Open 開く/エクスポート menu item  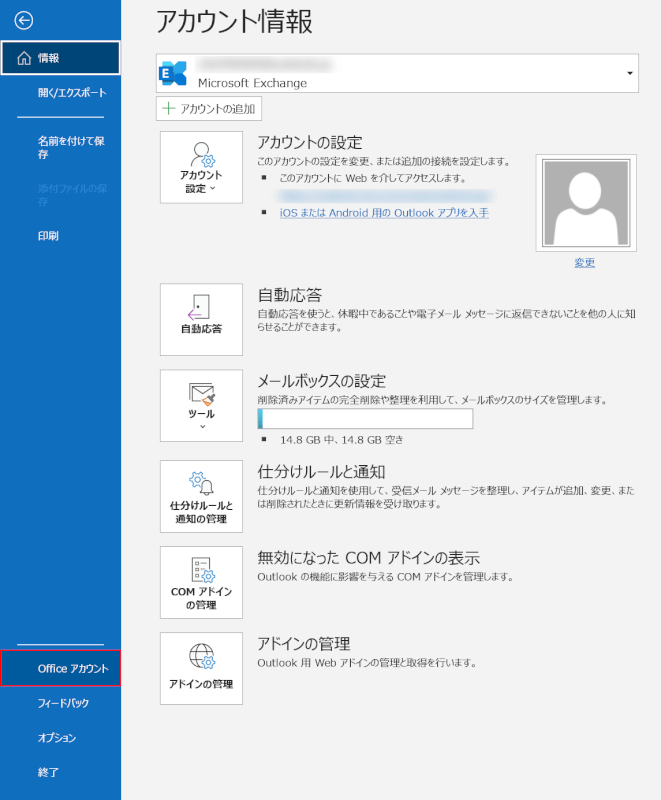(x=72, y=92)
